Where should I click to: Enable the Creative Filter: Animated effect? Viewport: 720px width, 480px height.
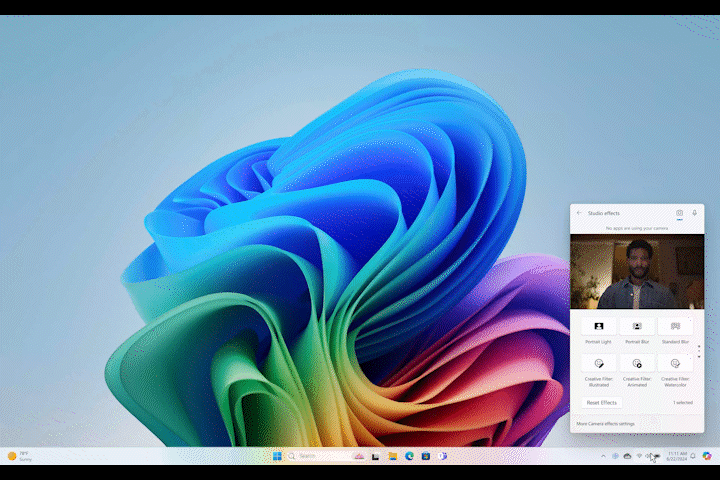[x=637, y=364]
